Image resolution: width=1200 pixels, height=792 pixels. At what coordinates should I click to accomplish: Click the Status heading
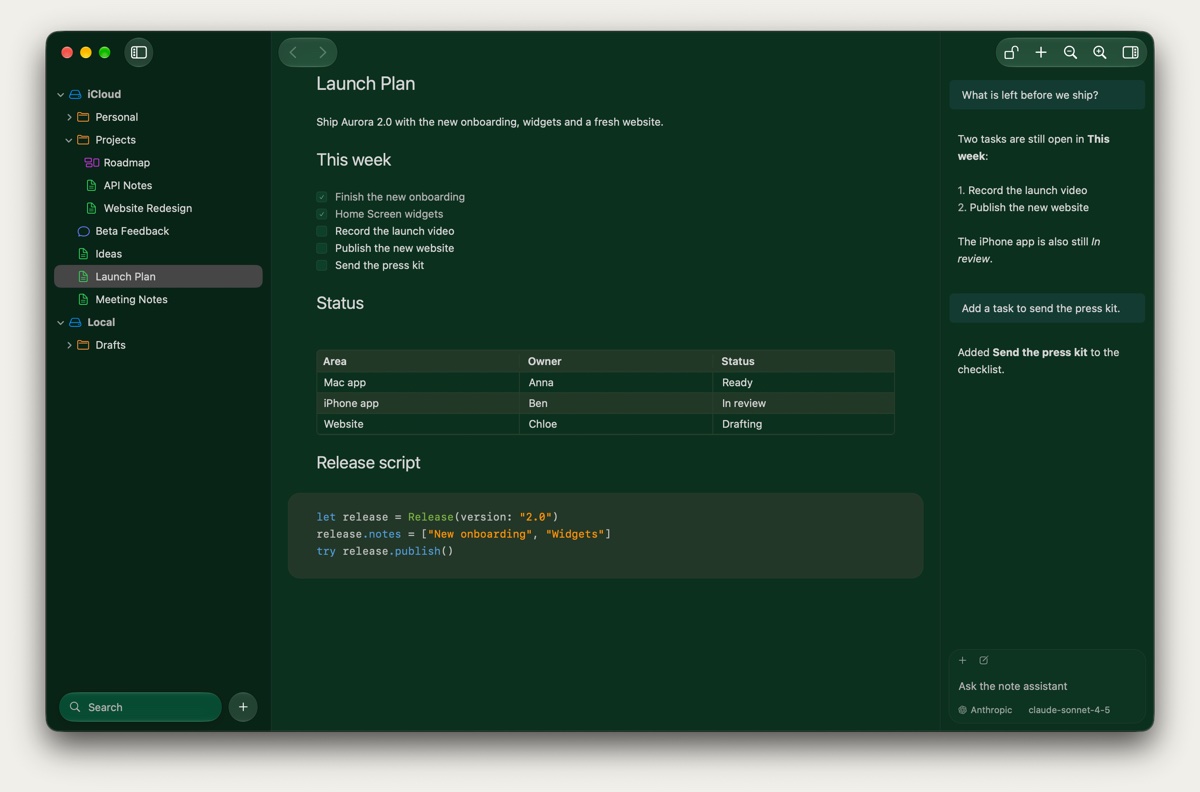coord(340,303)
